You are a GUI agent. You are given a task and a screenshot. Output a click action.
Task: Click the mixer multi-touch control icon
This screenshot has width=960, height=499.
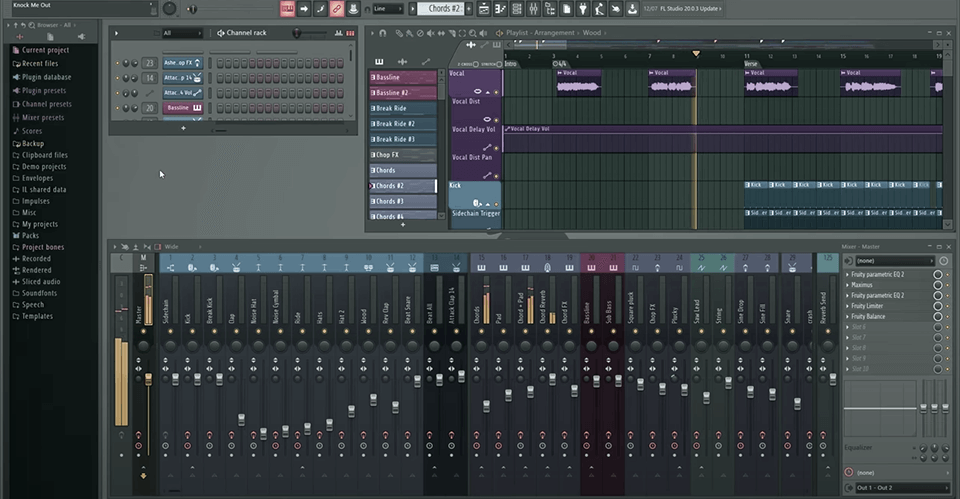pyautogui.click(x=124, y=247)
